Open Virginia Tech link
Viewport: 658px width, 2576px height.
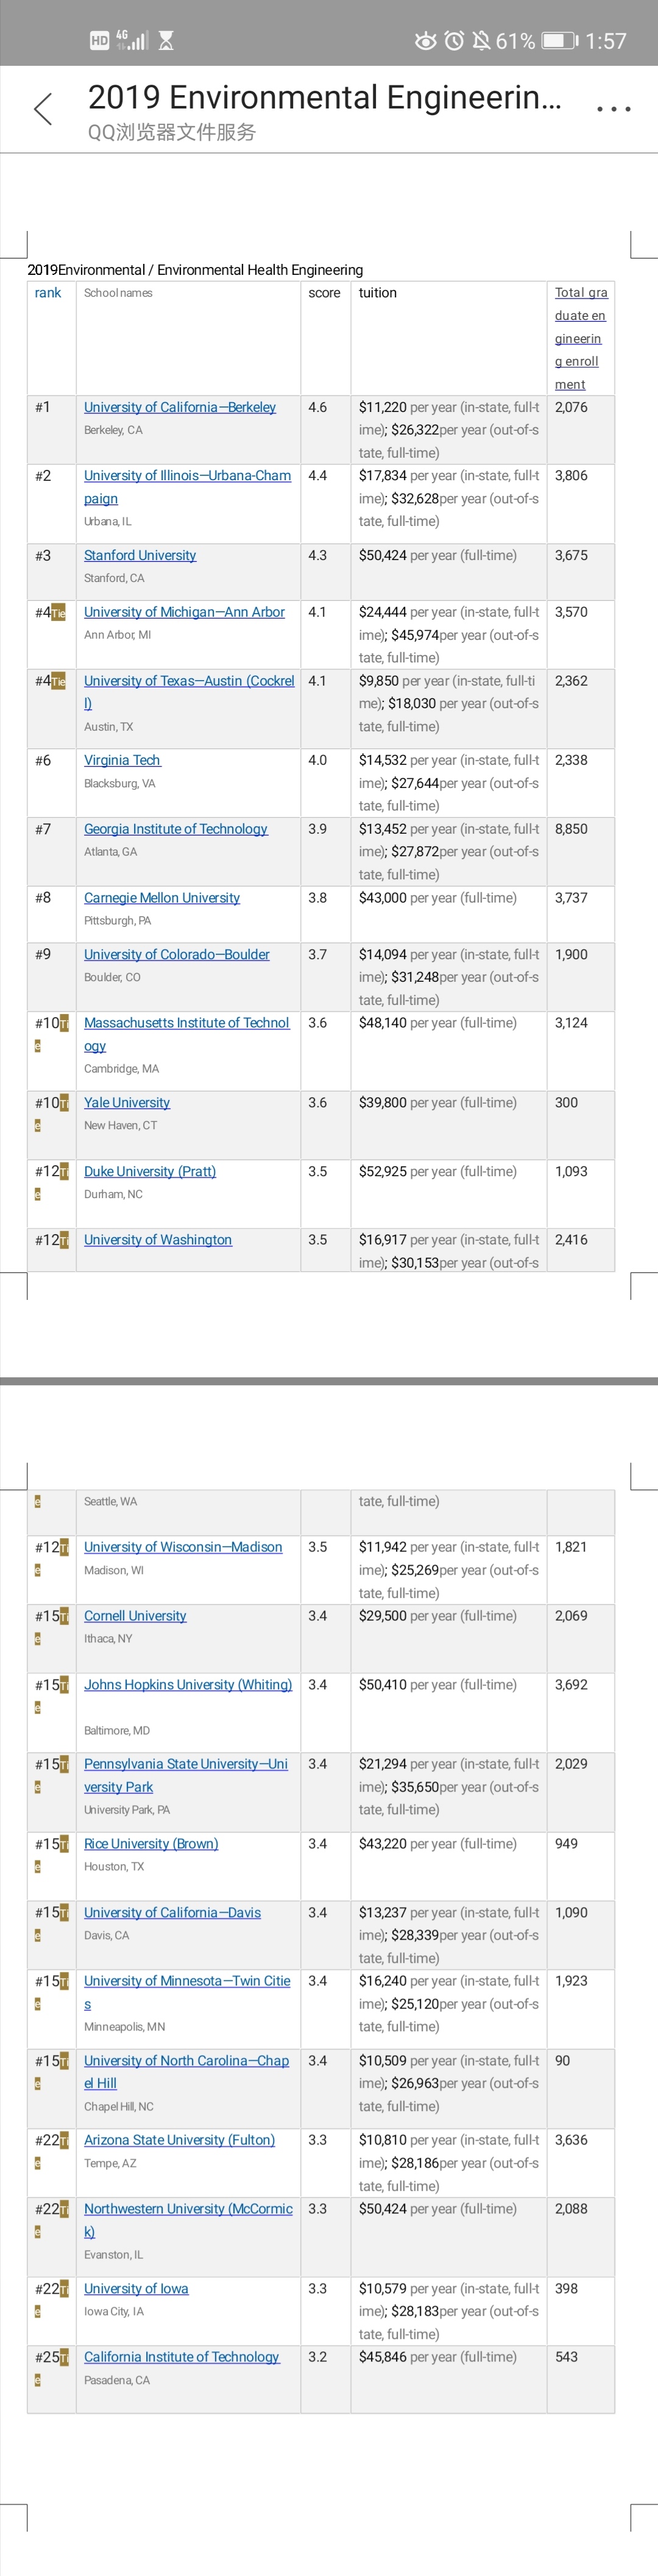point(122,760)
